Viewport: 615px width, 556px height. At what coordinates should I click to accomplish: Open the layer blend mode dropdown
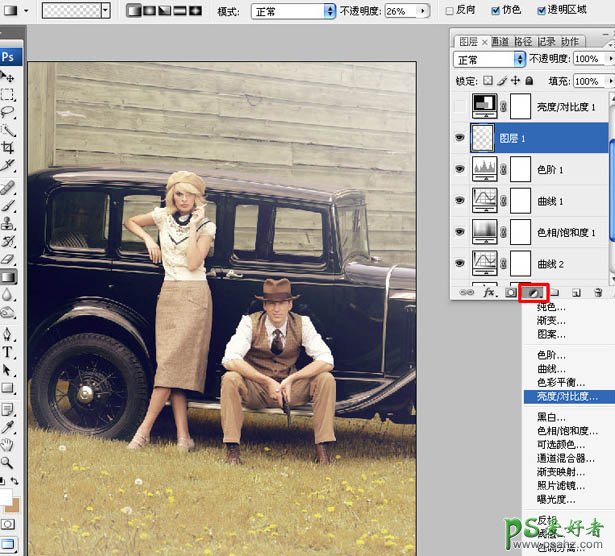490,60
